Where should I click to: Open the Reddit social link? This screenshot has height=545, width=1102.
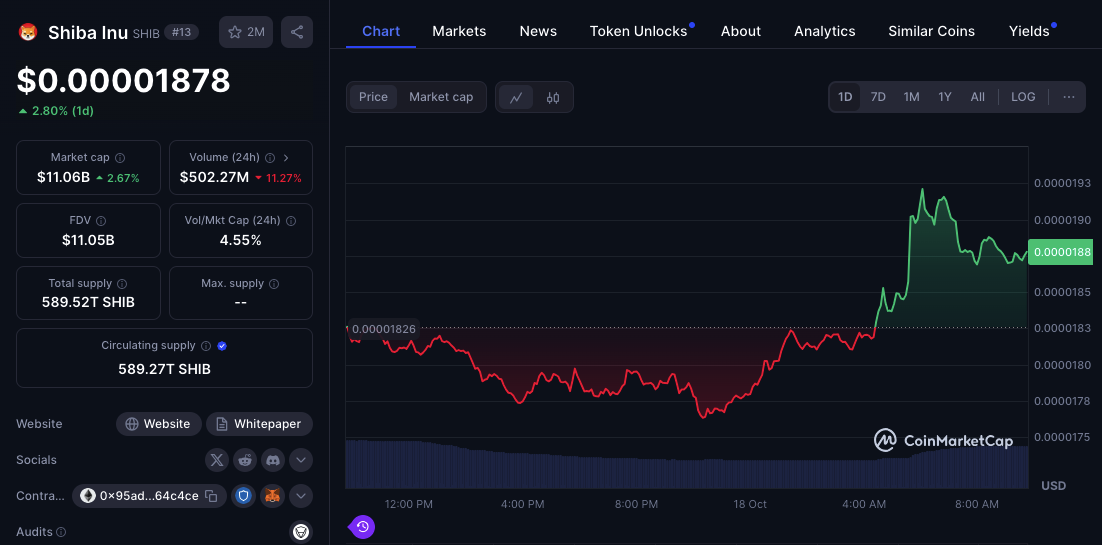[x=245, y=460]
